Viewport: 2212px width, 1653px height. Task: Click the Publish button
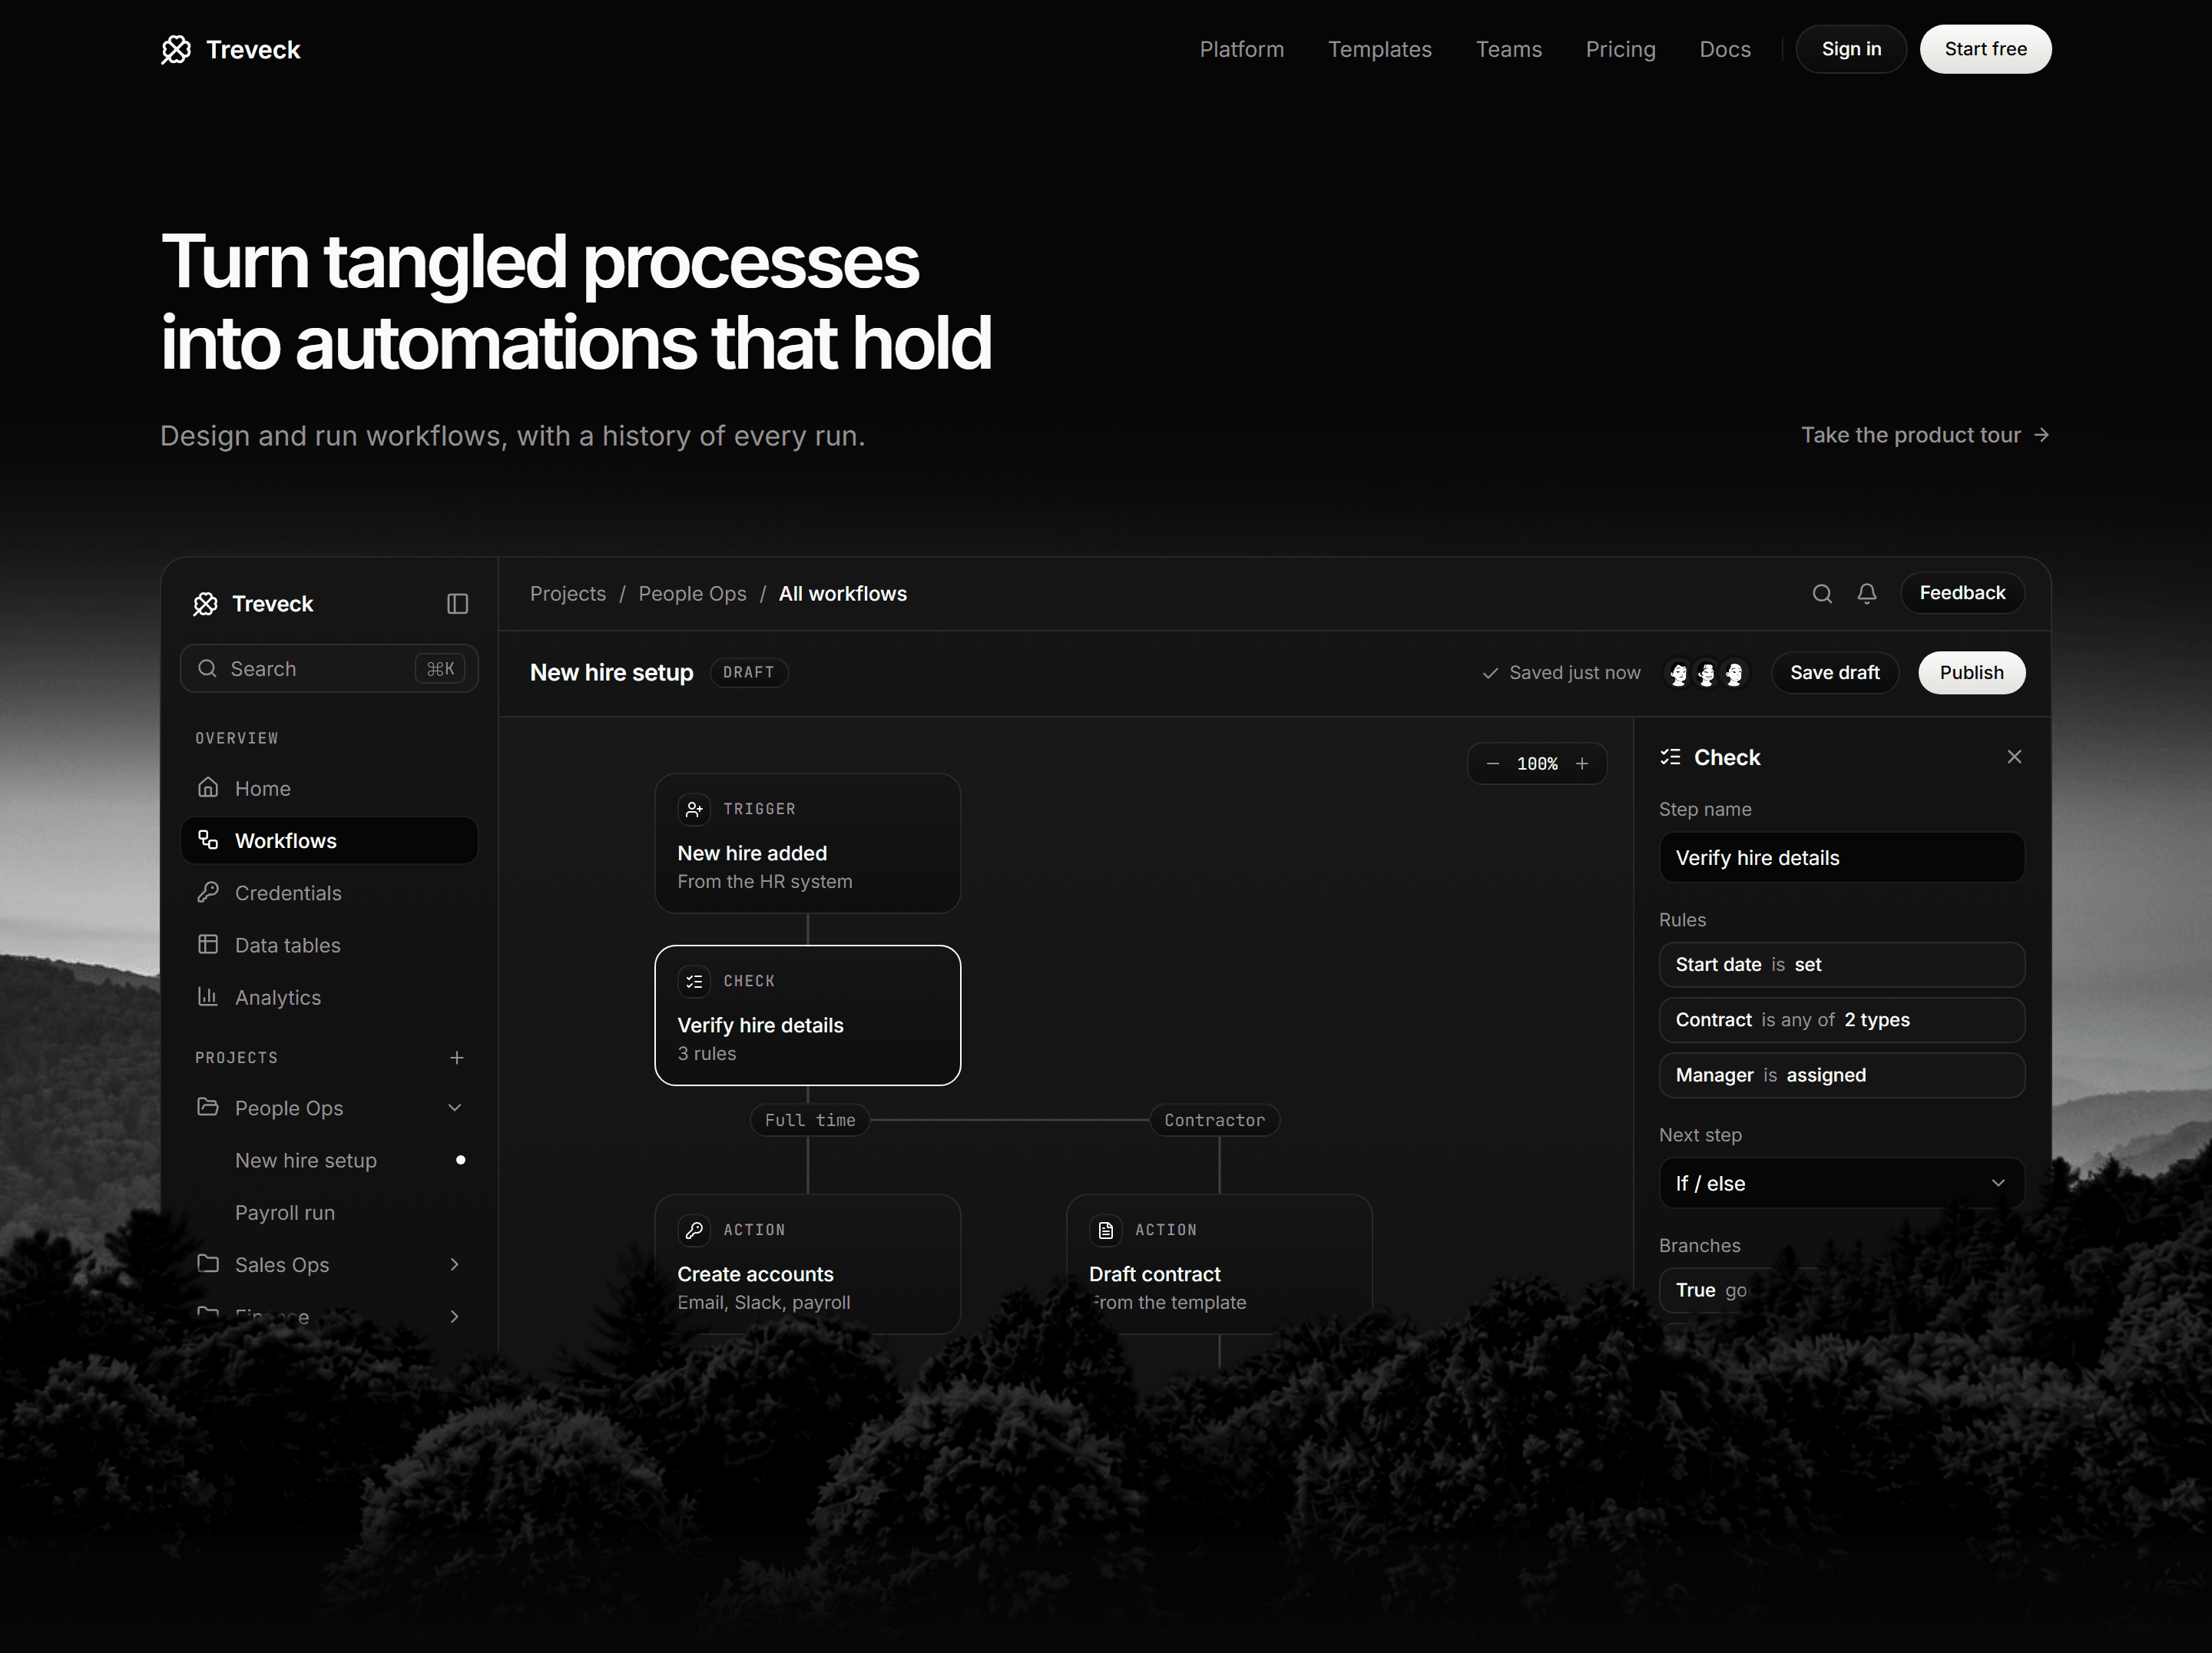tap(1971, 673)
